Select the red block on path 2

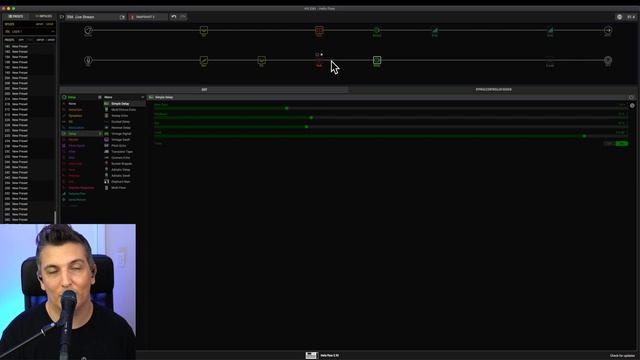tap(319, 61)
